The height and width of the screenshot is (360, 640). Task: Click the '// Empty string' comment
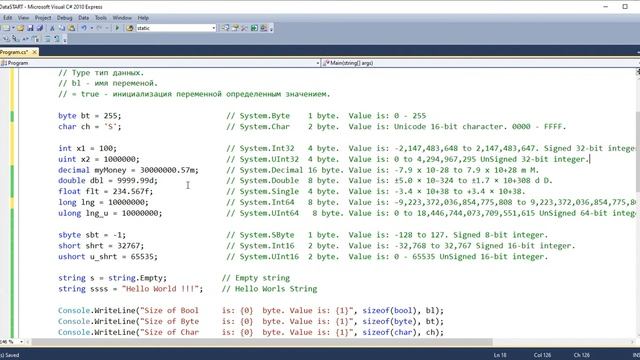pyautogui.click(x=256, y=278)
